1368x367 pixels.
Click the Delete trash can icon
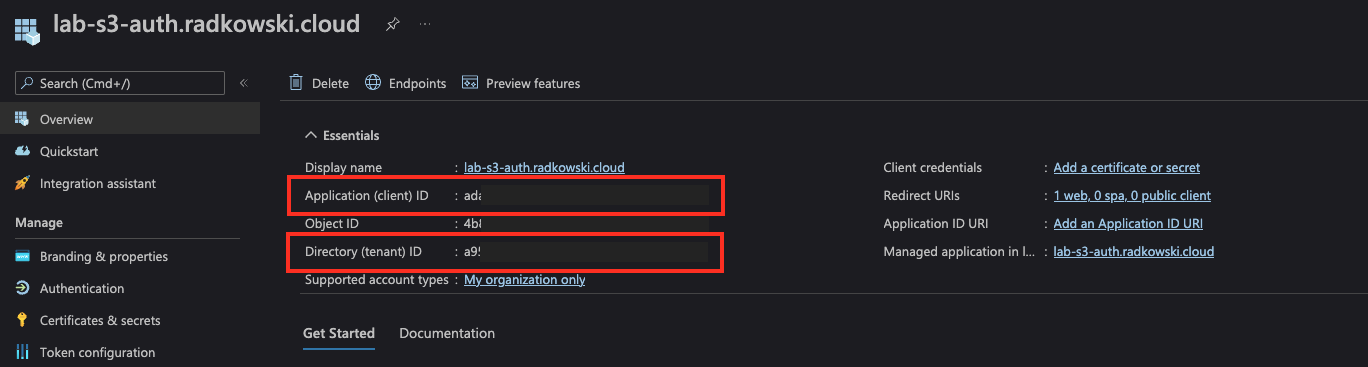tap(296, 82)
